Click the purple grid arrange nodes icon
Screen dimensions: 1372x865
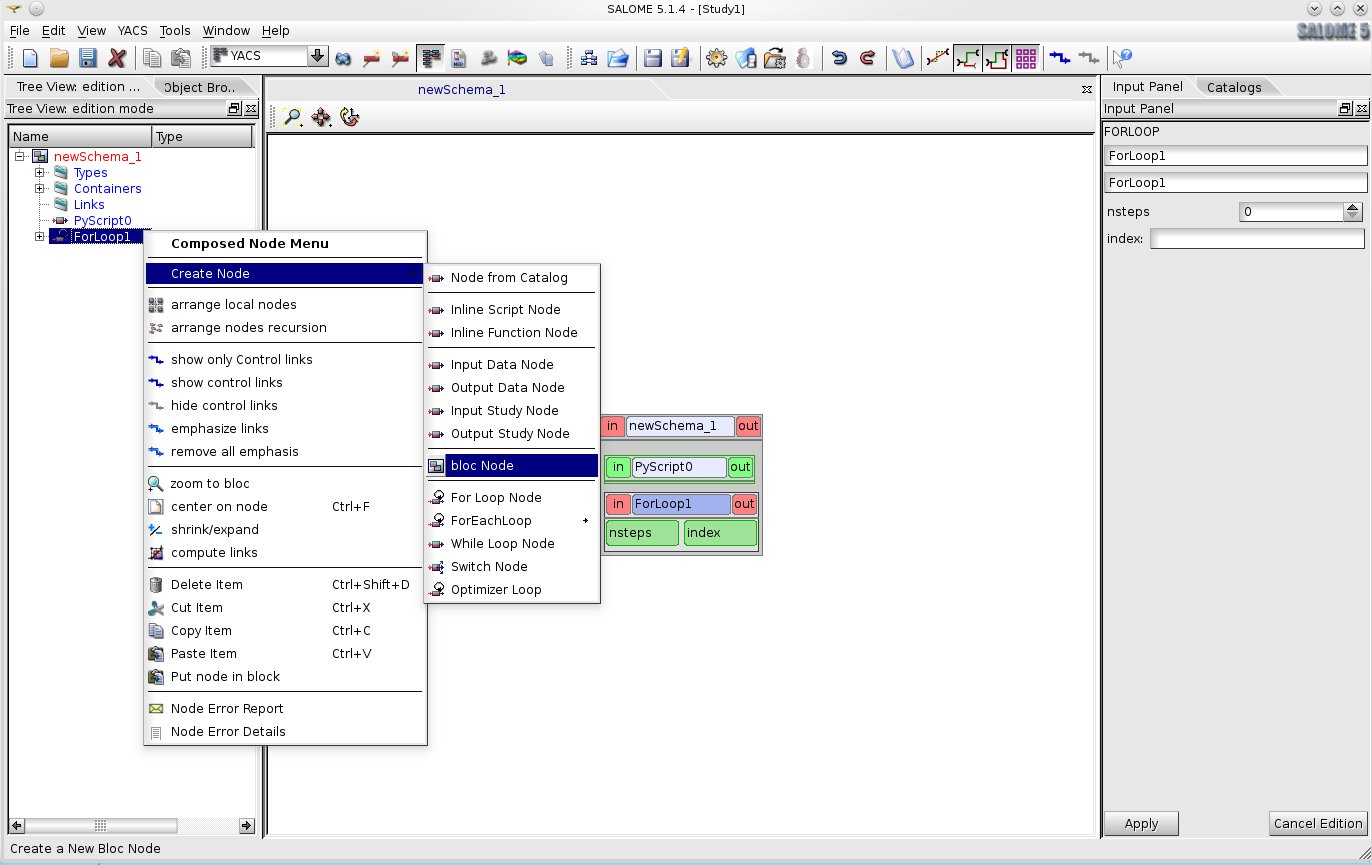tap(1026, 58)
